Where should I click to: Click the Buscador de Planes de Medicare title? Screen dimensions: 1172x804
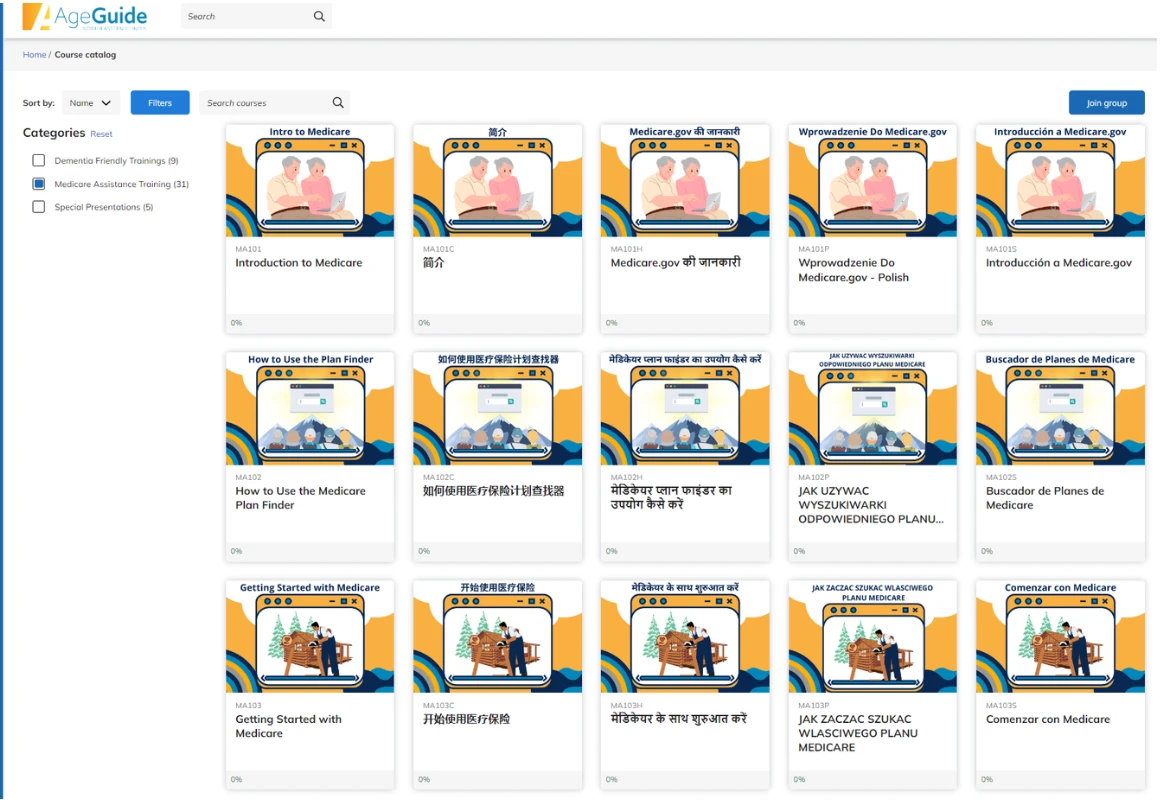coord(1045,498)
